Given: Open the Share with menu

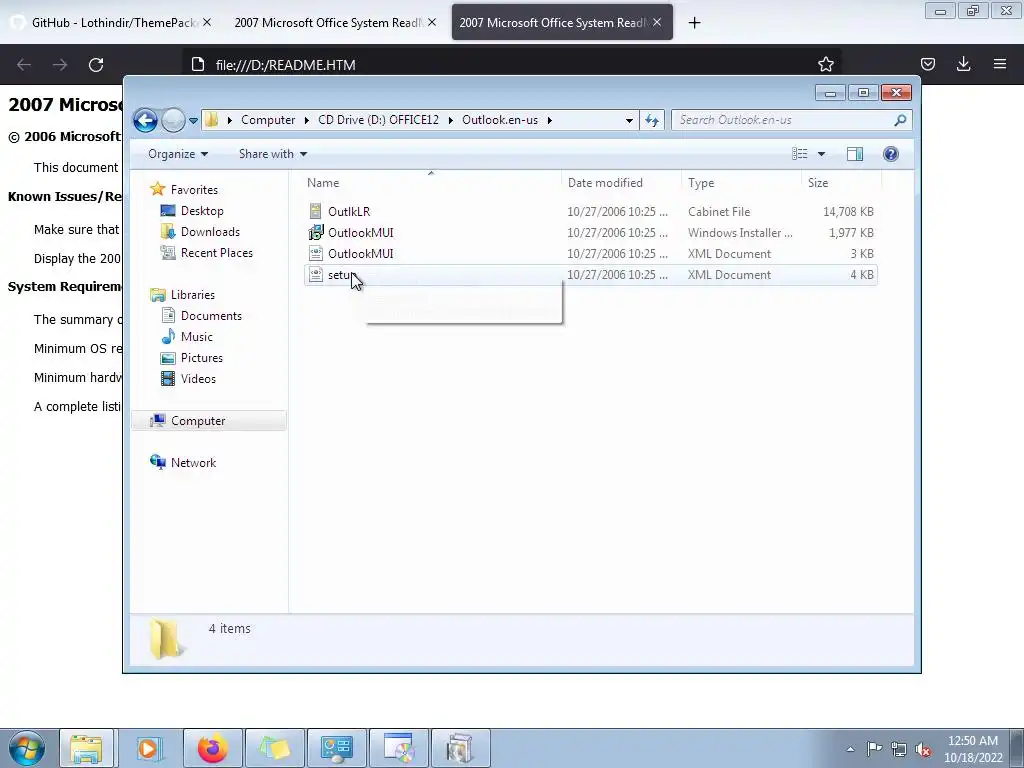Looking at the screenshot, I should pos(273,154).
